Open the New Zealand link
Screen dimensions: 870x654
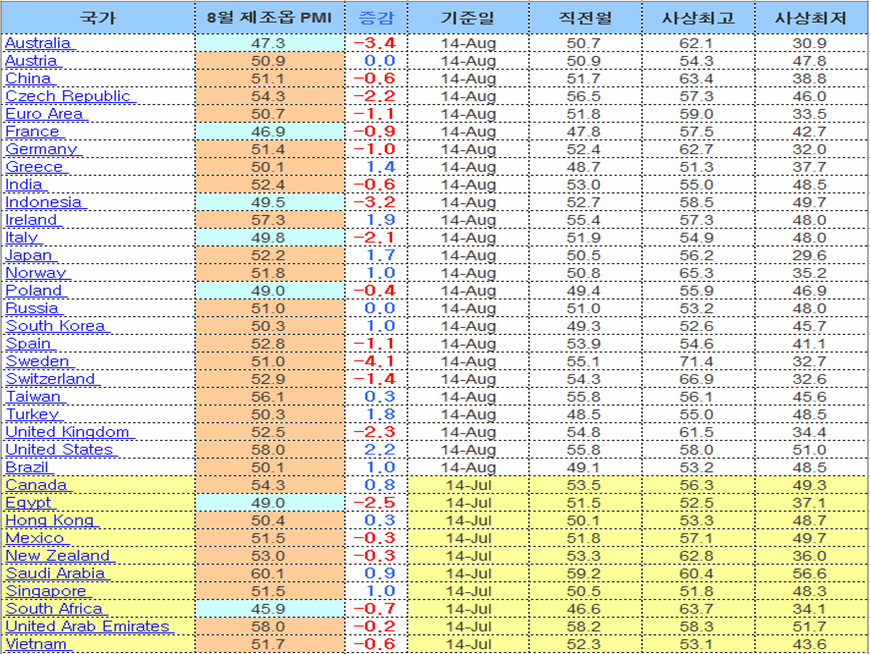pyautogui.click(x=58, y=555)
